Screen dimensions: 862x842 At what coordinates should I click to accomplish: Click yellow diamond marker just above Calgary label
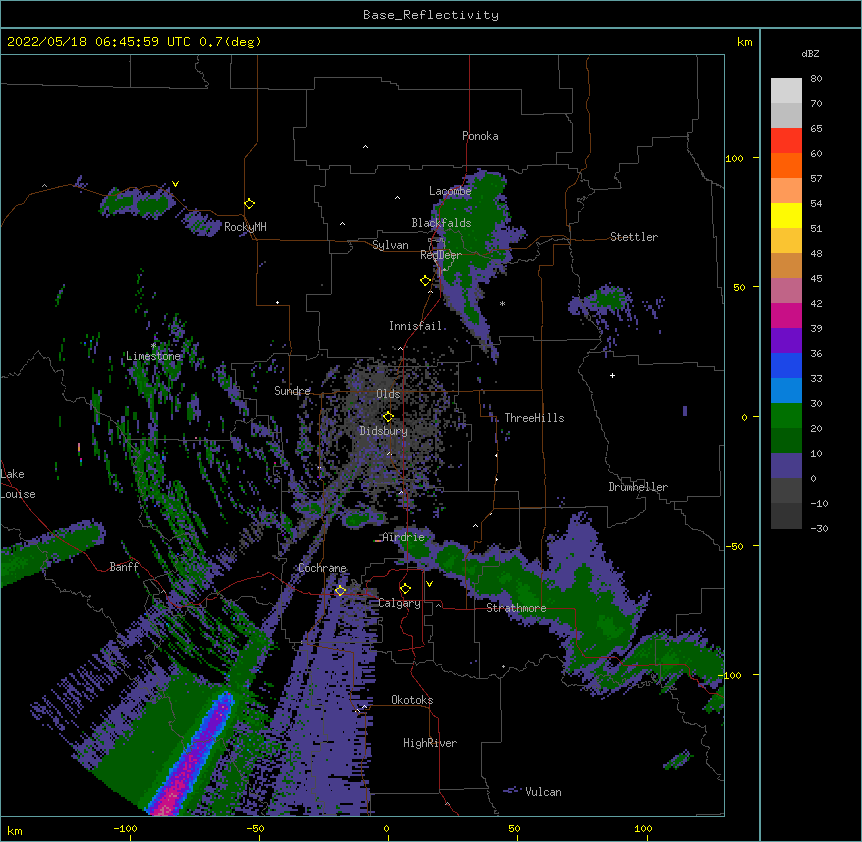click(x=405, y=589)
